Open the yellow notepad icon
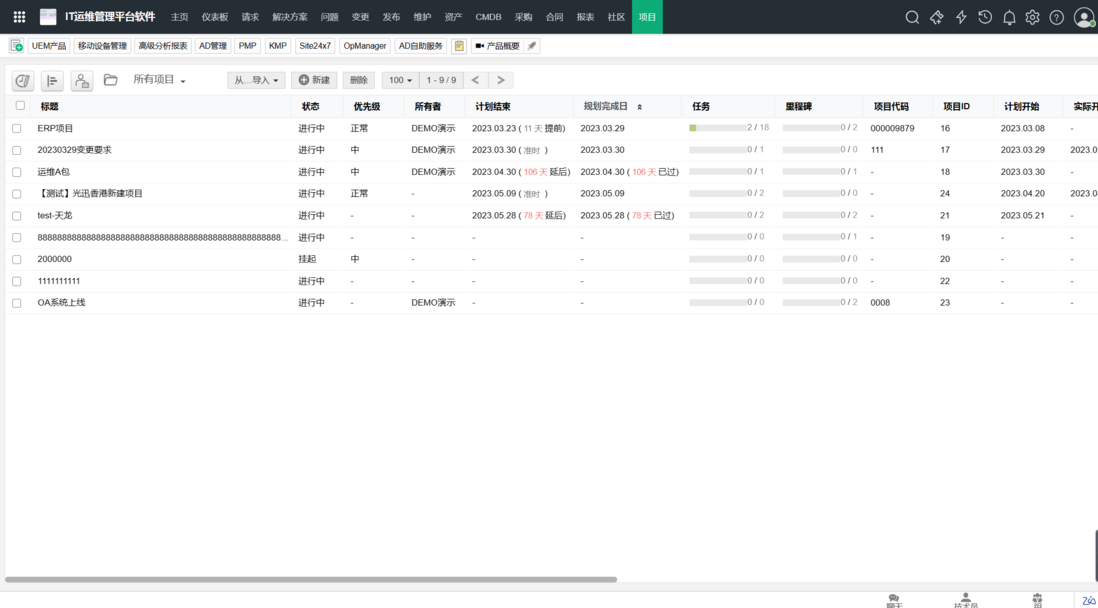 pos(459,46)
